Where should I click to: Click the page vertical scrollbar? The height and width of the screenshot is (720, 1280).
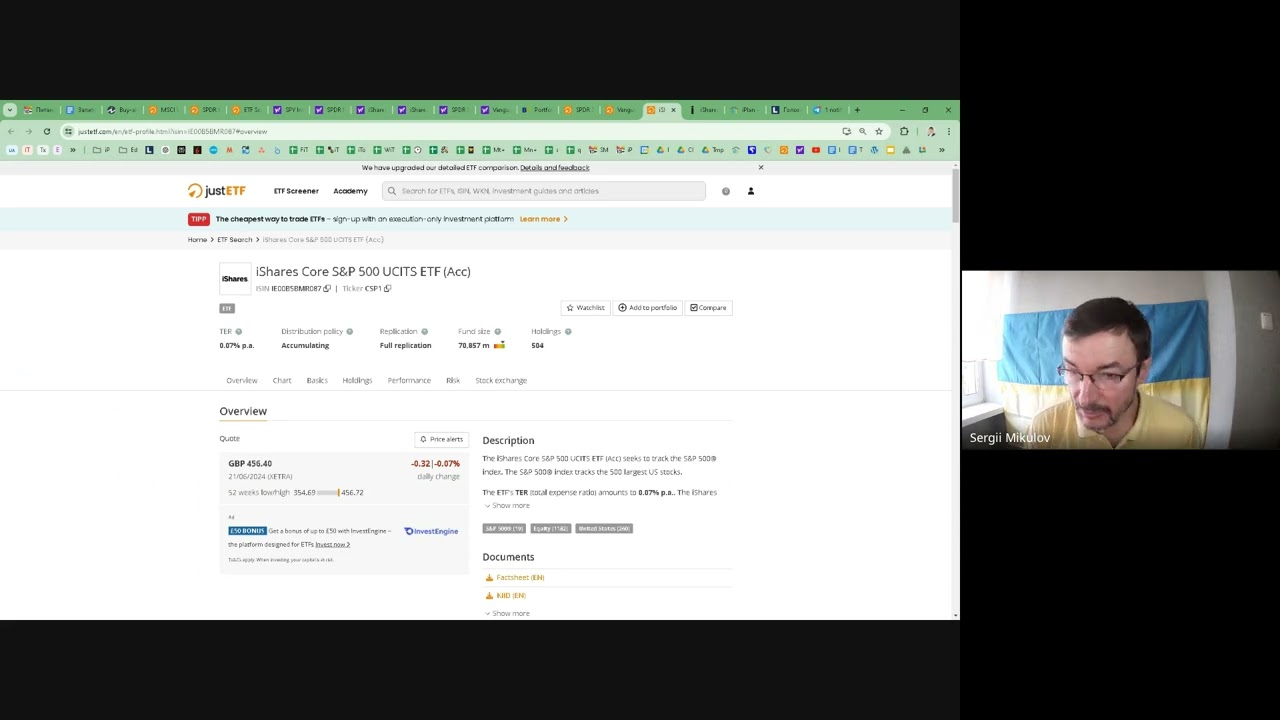click(x=955, y=196)
